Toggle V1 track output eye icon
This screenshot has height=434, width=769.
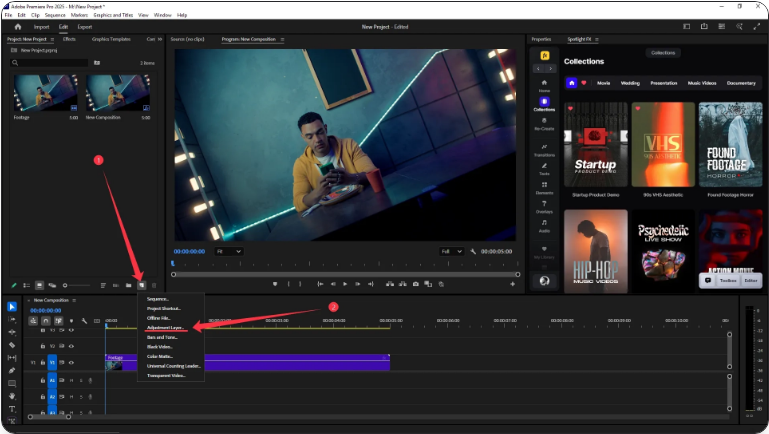(71, 362)
